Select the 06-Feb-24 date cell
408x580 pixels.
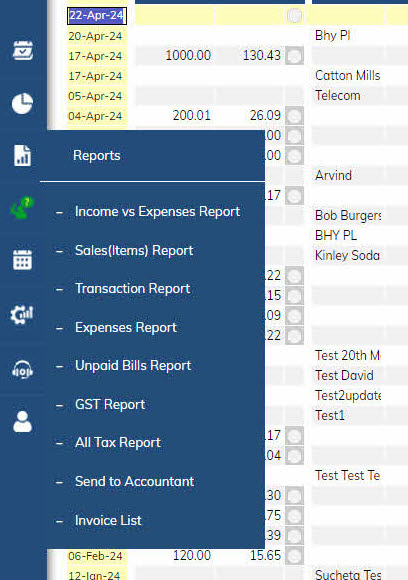[x=97, y=556]
